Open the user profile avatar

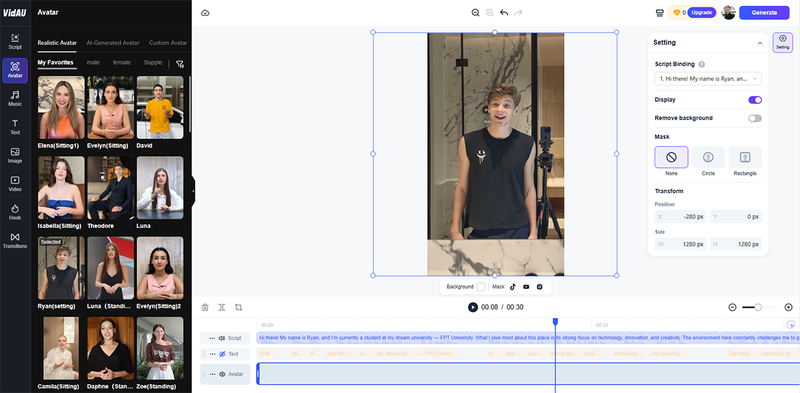click(729, 13)
